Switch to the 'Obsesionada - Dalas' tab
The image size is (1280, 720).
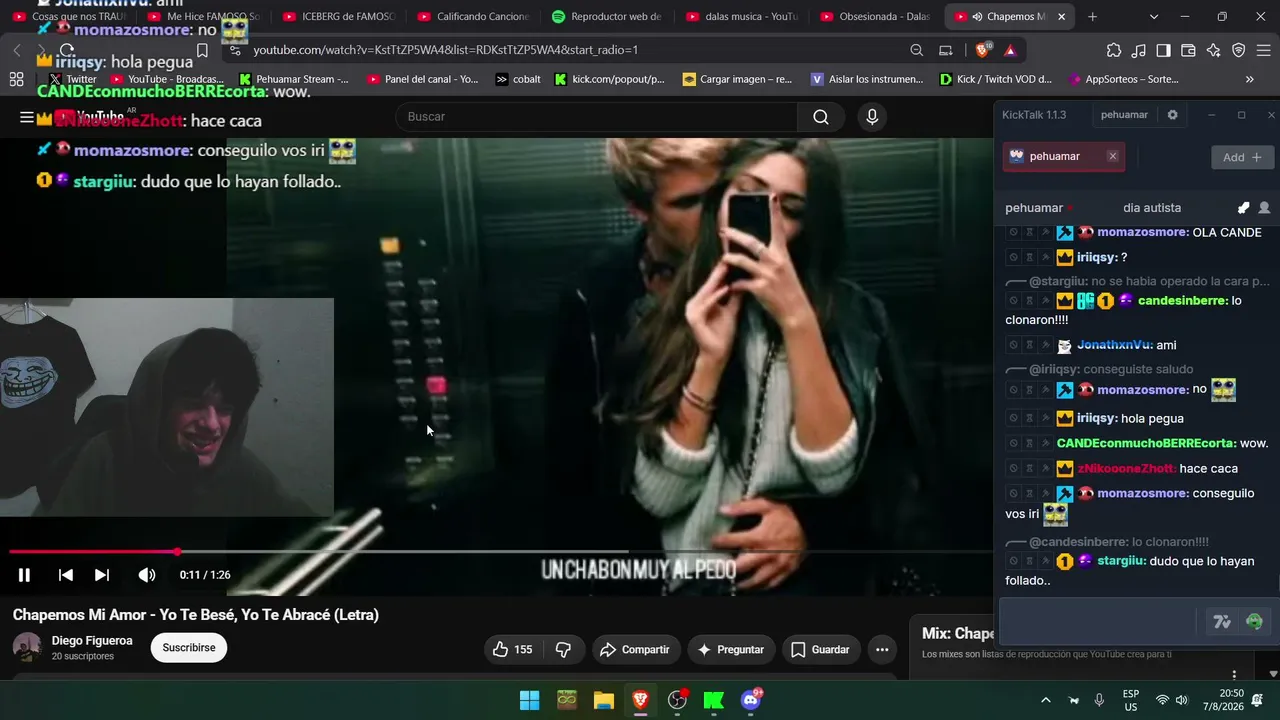(x=876, y=17)
